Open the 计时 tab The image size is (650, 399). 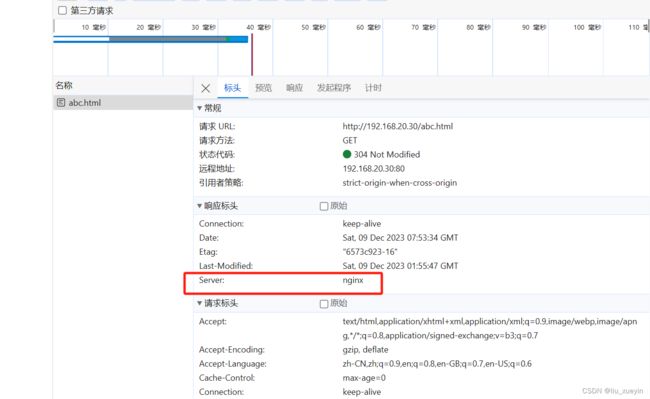(x=373, y=88)
